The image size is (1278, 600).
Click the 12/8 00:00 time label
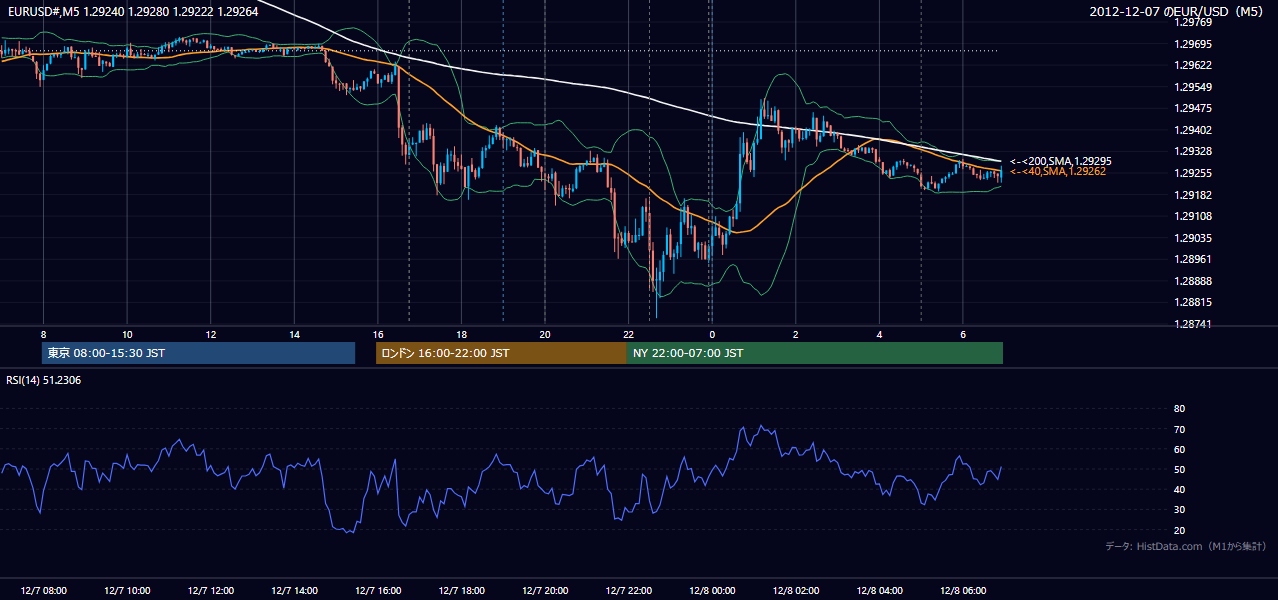[x=712, y=591]
